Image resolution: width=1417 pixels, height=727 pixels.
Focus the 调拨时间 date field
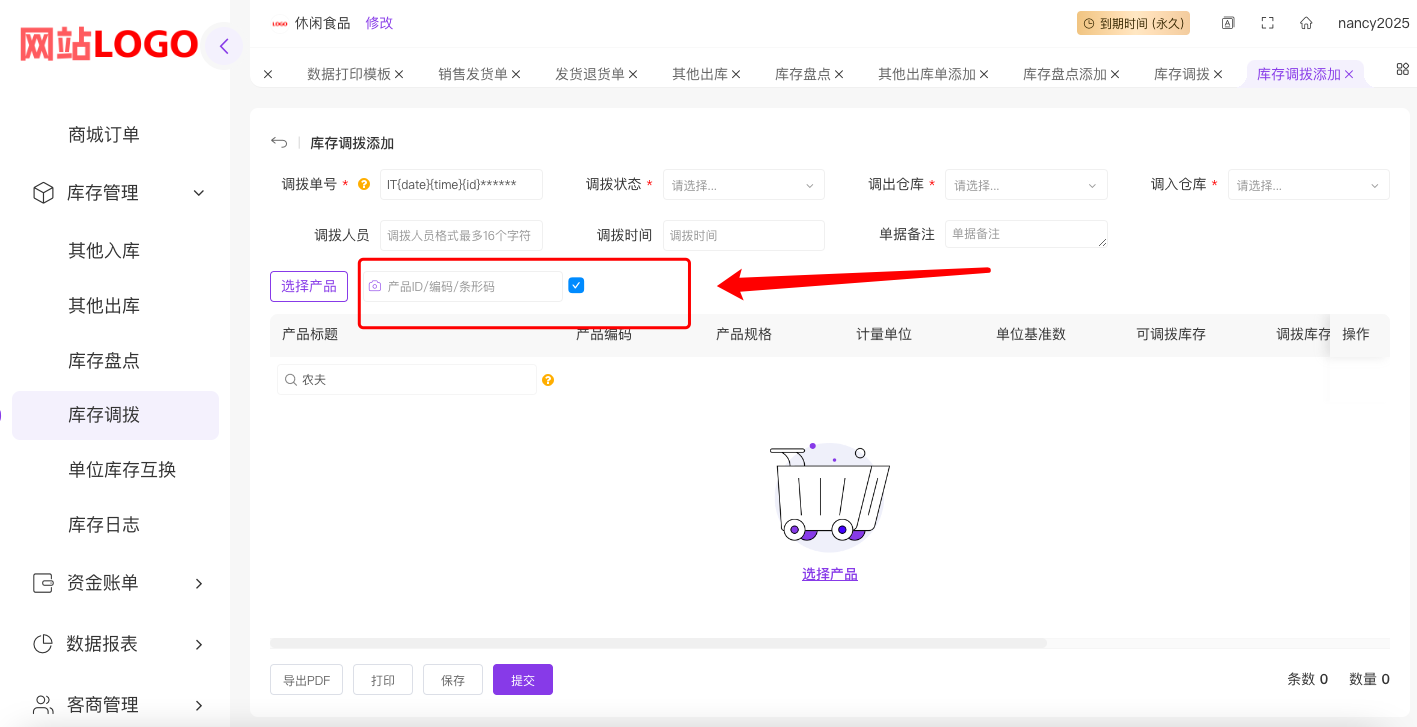pos(744,235)
